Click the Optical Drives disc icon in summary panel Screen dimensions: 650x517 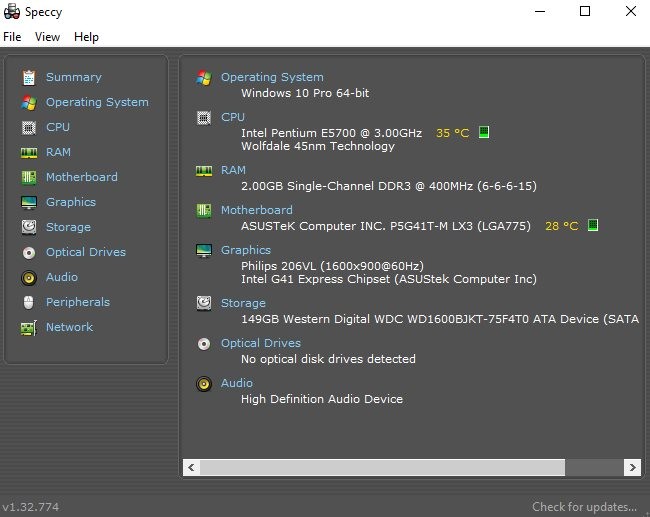pos(204,344)
